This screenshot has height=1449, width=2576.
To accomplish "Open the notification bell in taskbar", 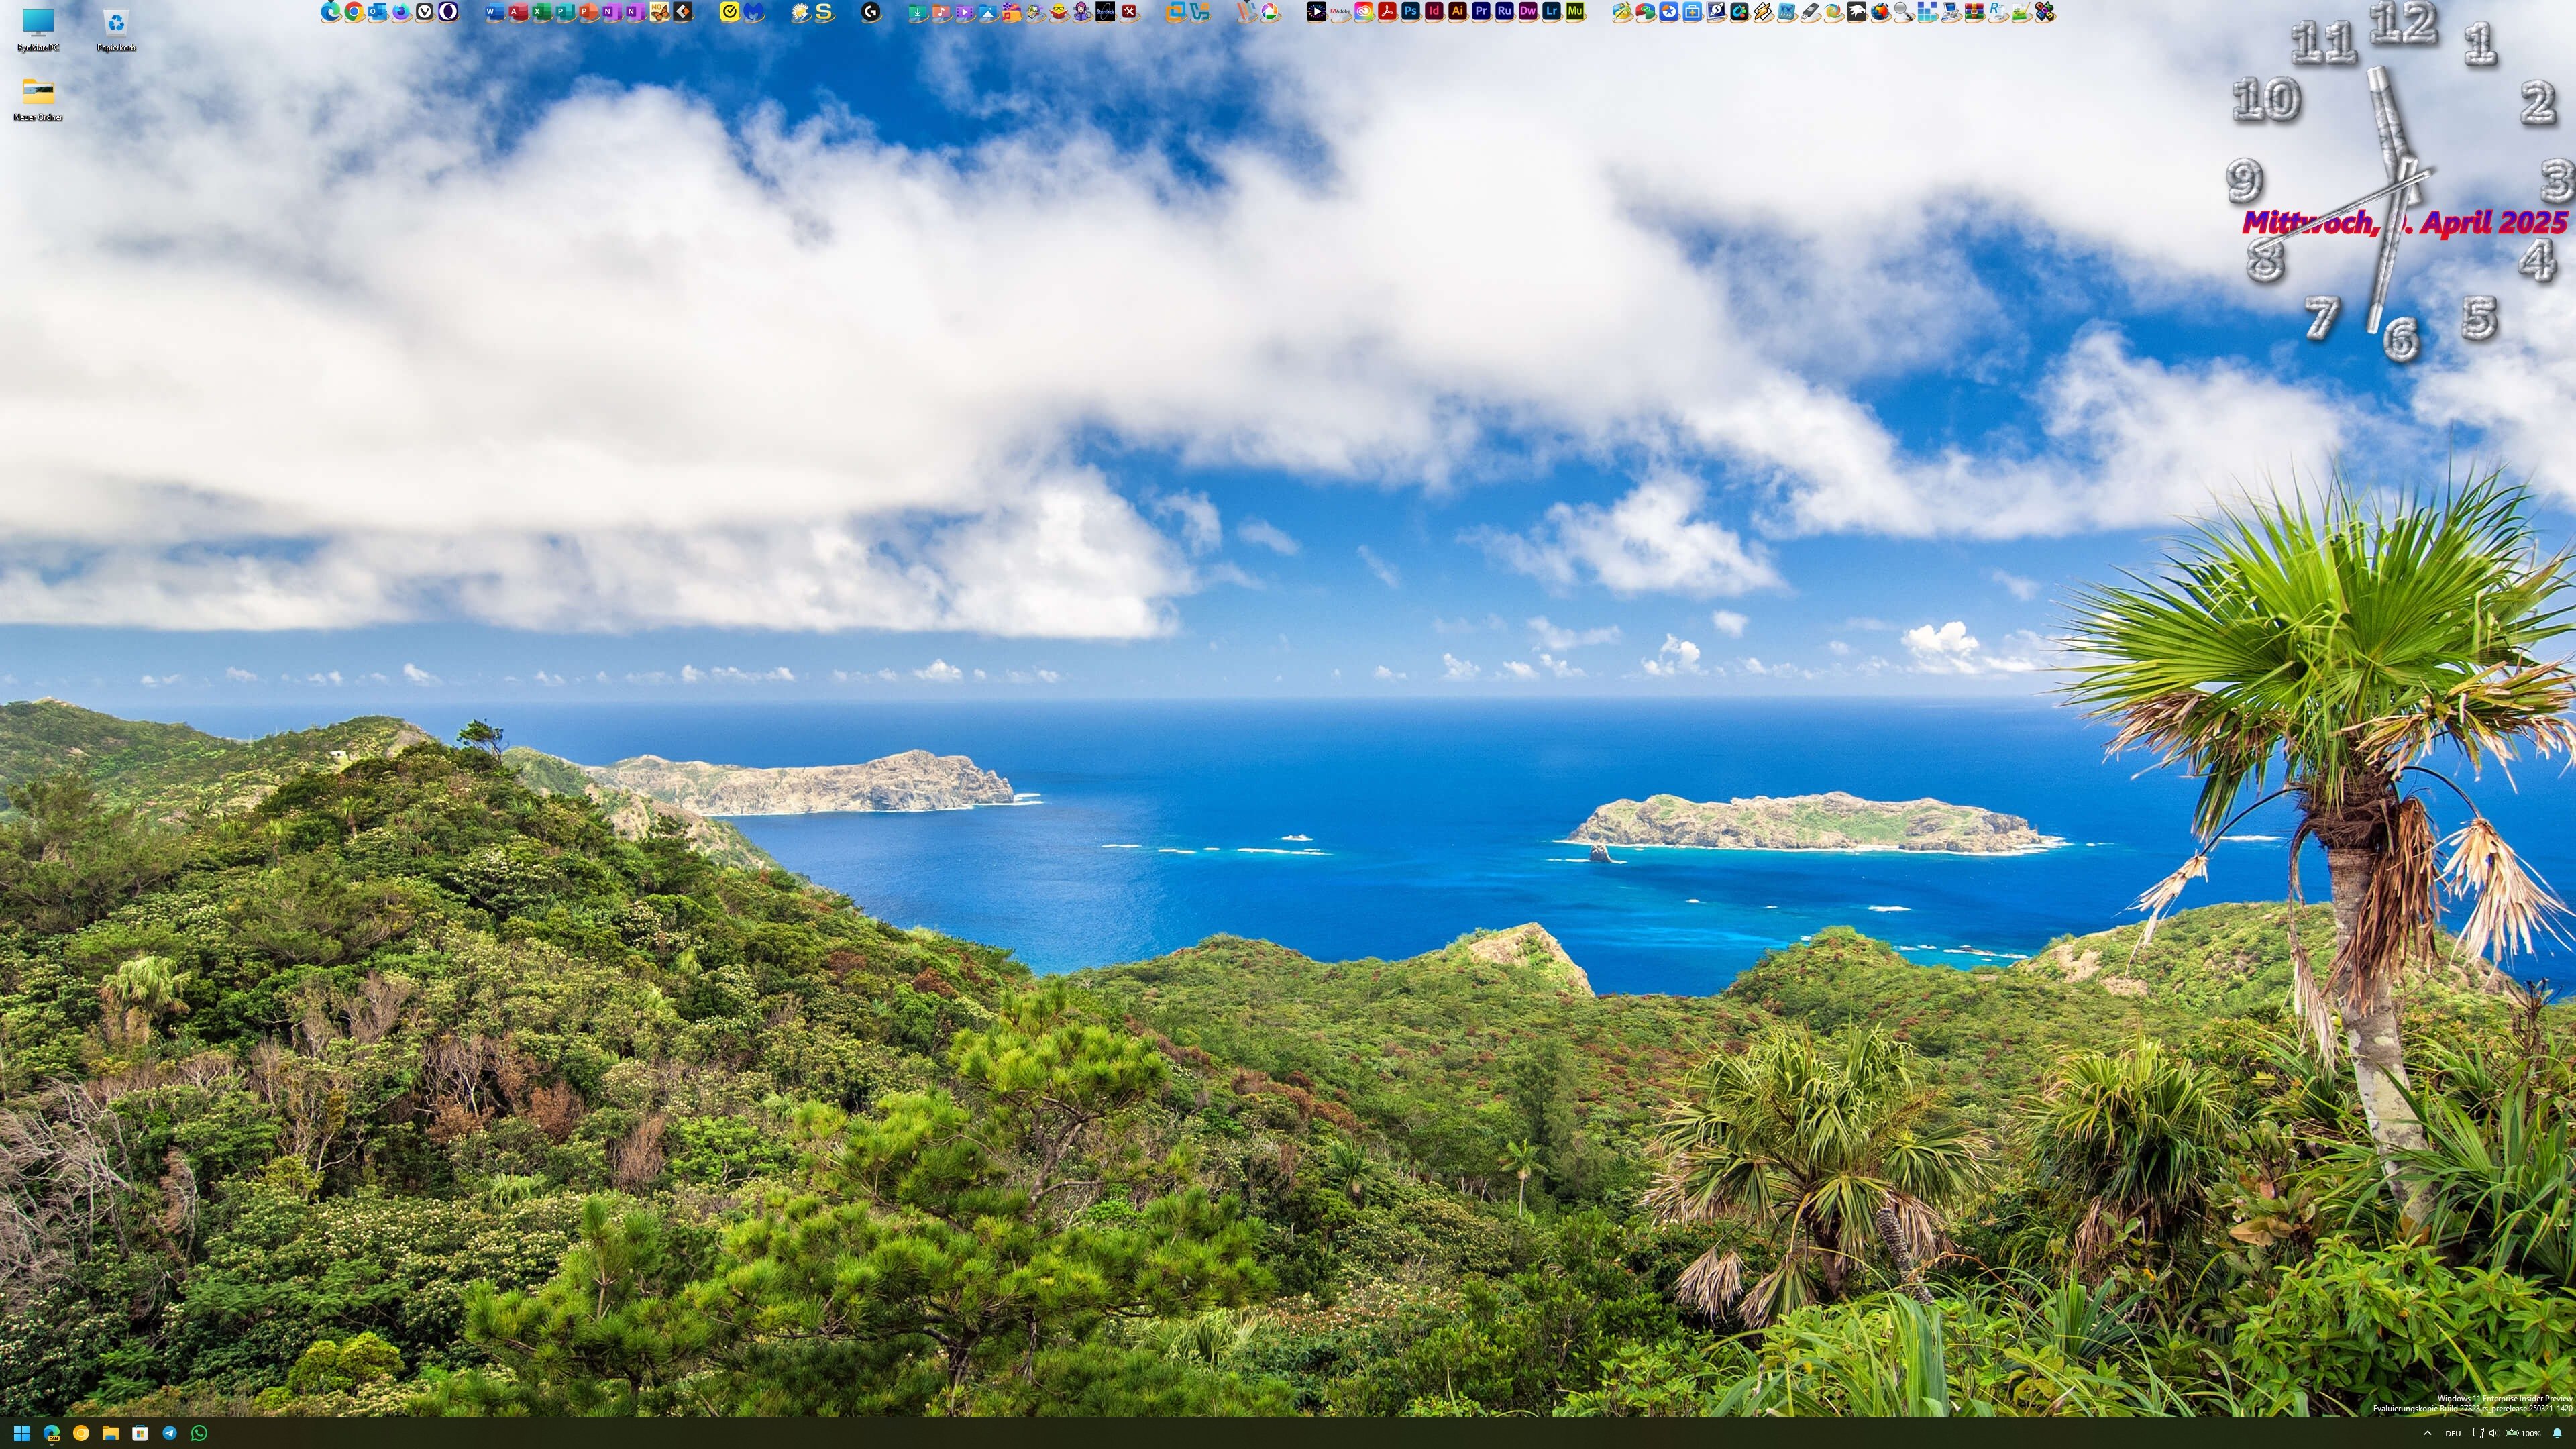I will tap(2557, 1433).
